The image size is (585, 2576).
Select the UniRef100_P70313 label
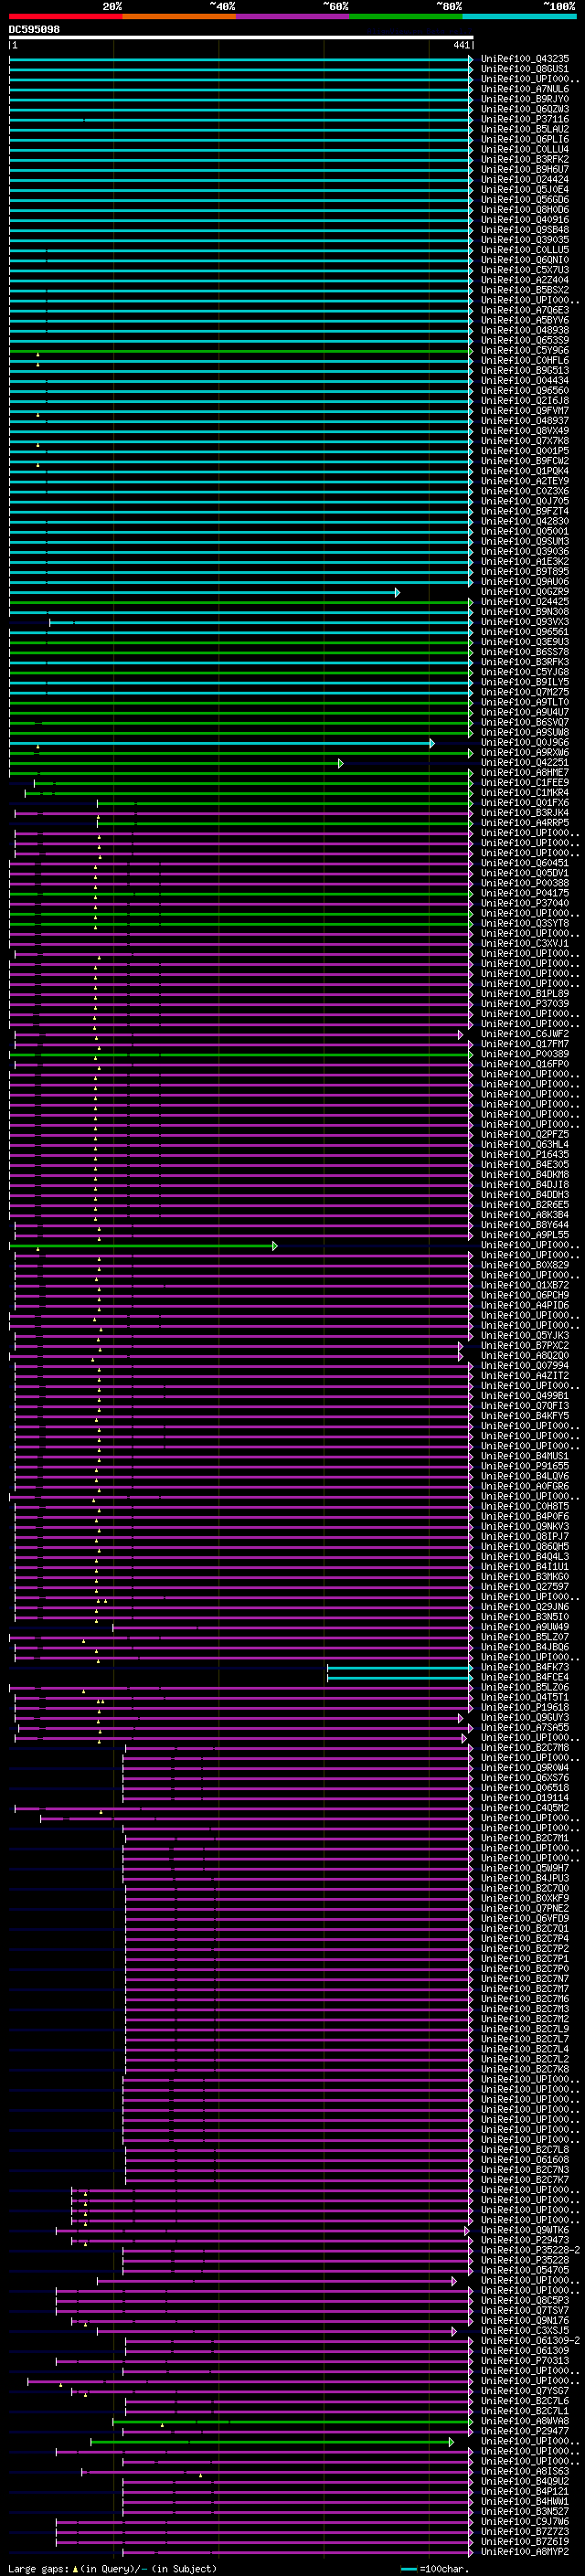[x=525, y=2361]
